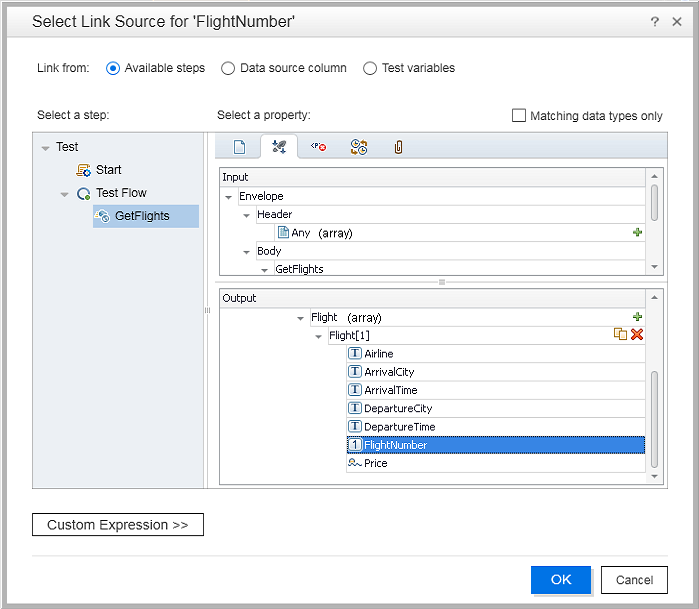Select the GetFlights step
699x609 pixels.
pyautogui.click(x=142, y=216)
